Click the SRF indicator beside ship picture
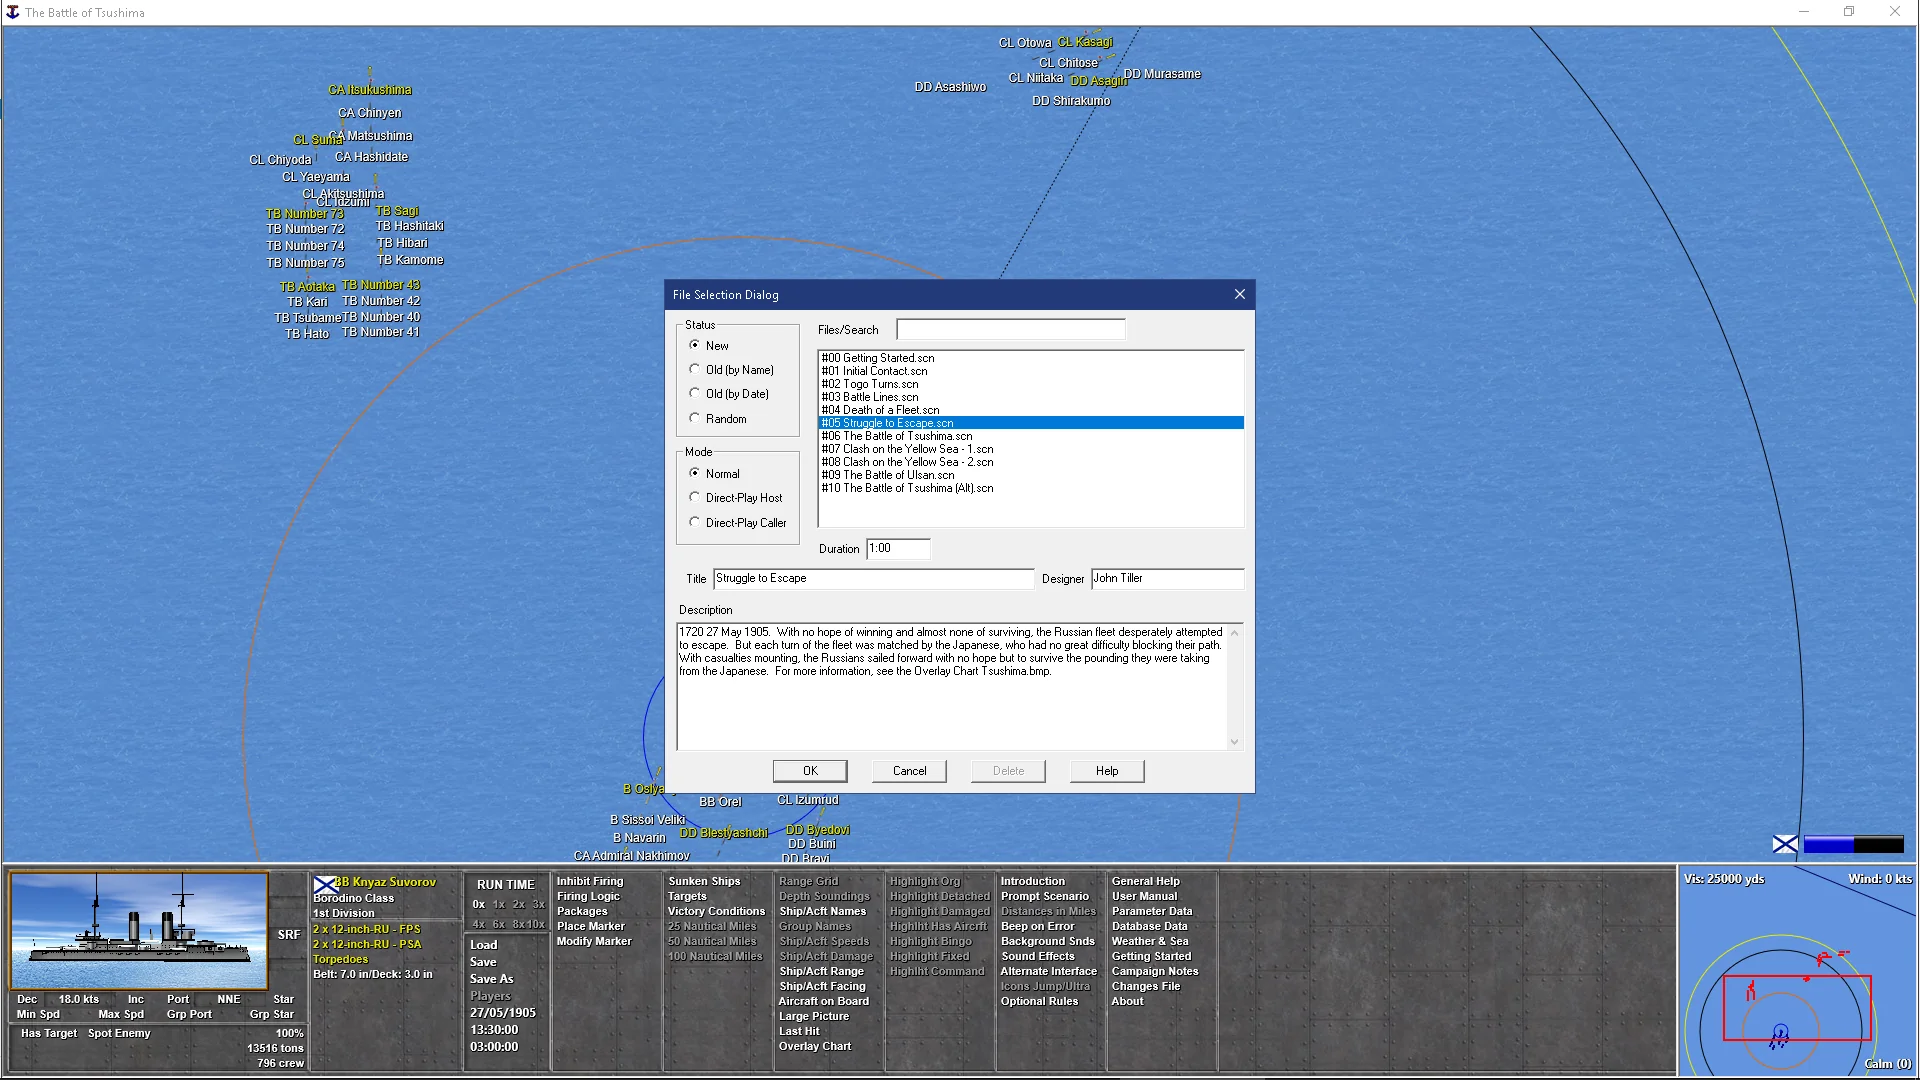 [288, 935]
